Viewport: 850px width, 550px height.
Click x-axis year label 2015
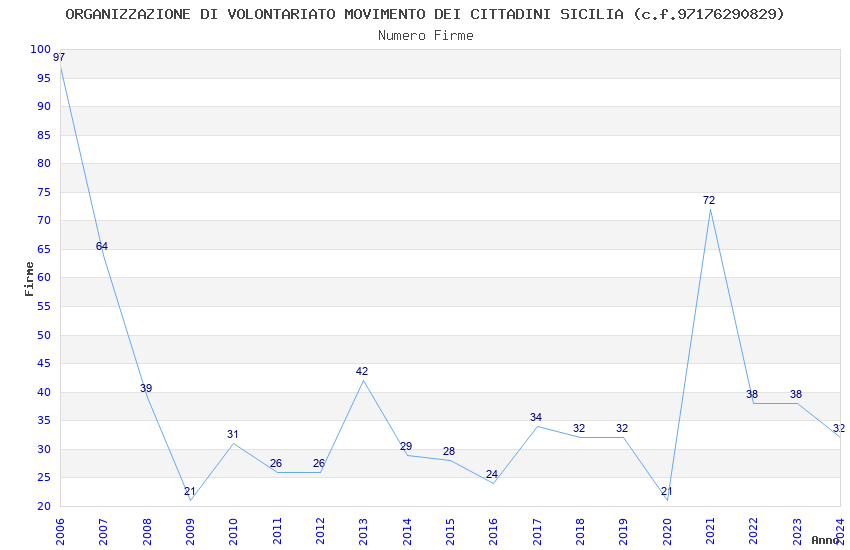click(450, 531)
